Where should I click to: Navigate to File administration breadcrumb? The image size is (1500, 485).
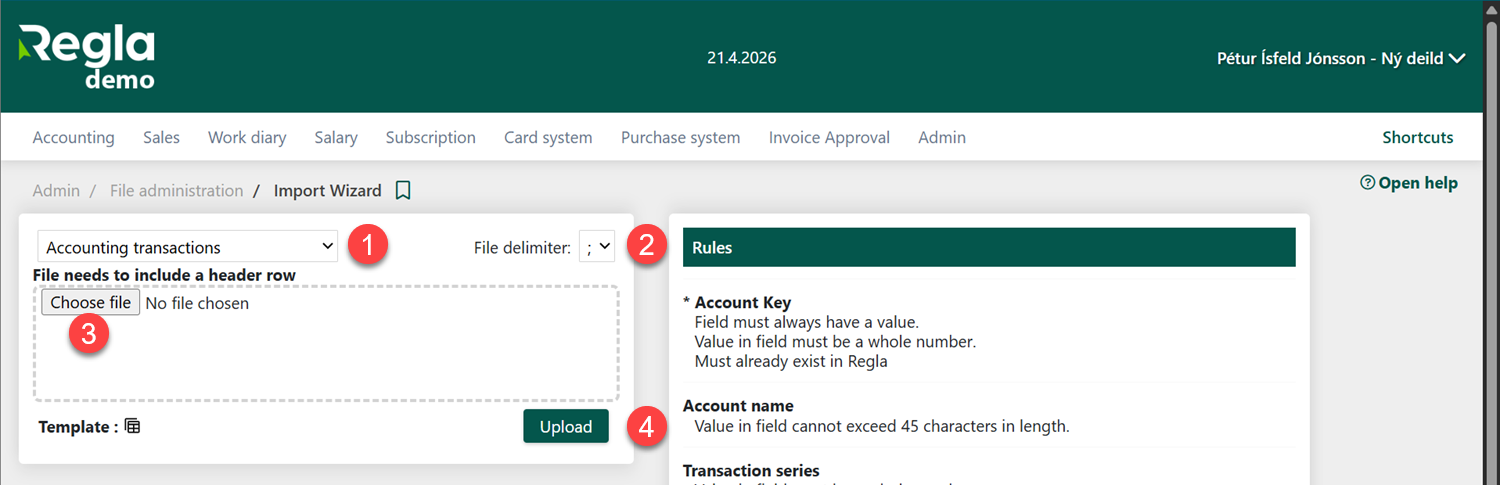pyautogui.click(x=176, y=190)
